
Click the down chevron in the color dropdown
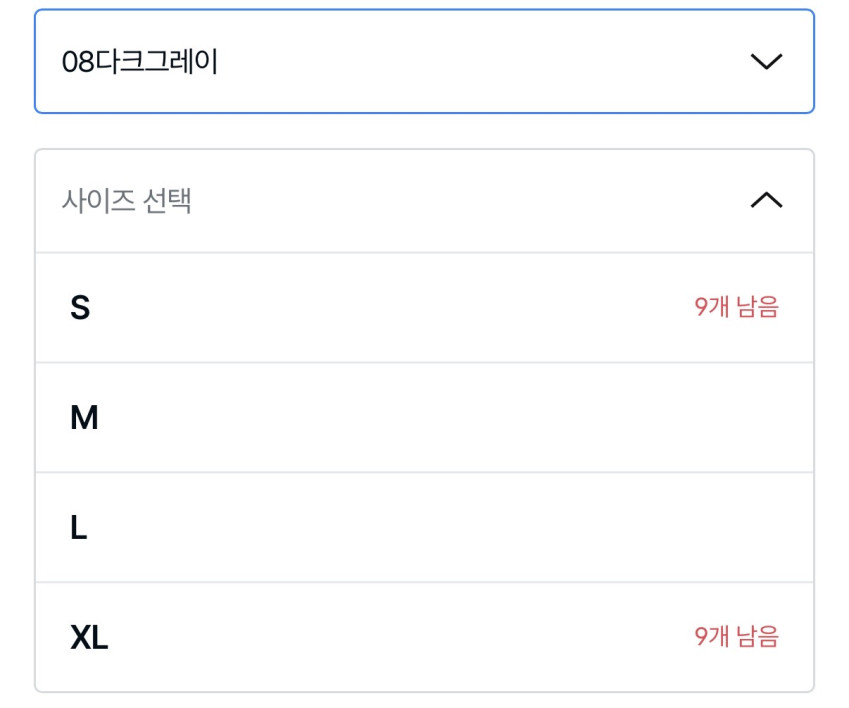(766, 62)
